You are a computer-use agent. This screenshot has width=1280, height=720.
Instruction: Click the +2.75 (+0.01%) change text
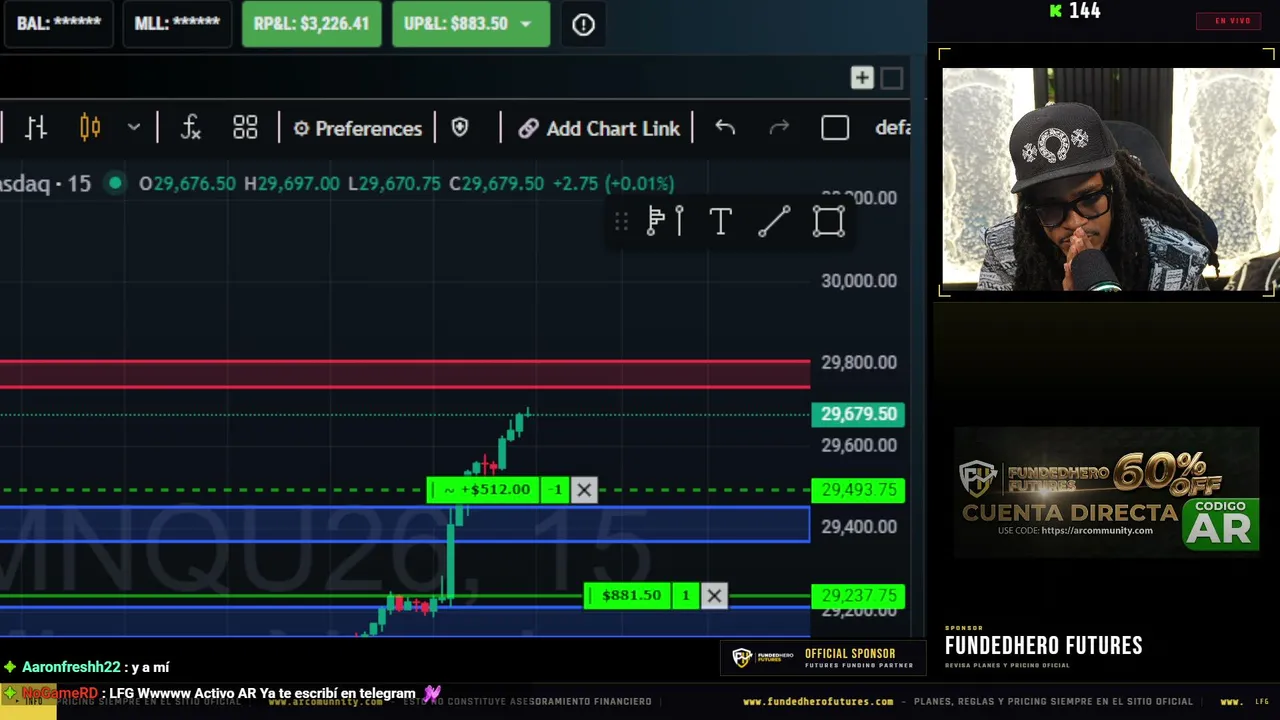pyautogui.click(x=613, y=184)
